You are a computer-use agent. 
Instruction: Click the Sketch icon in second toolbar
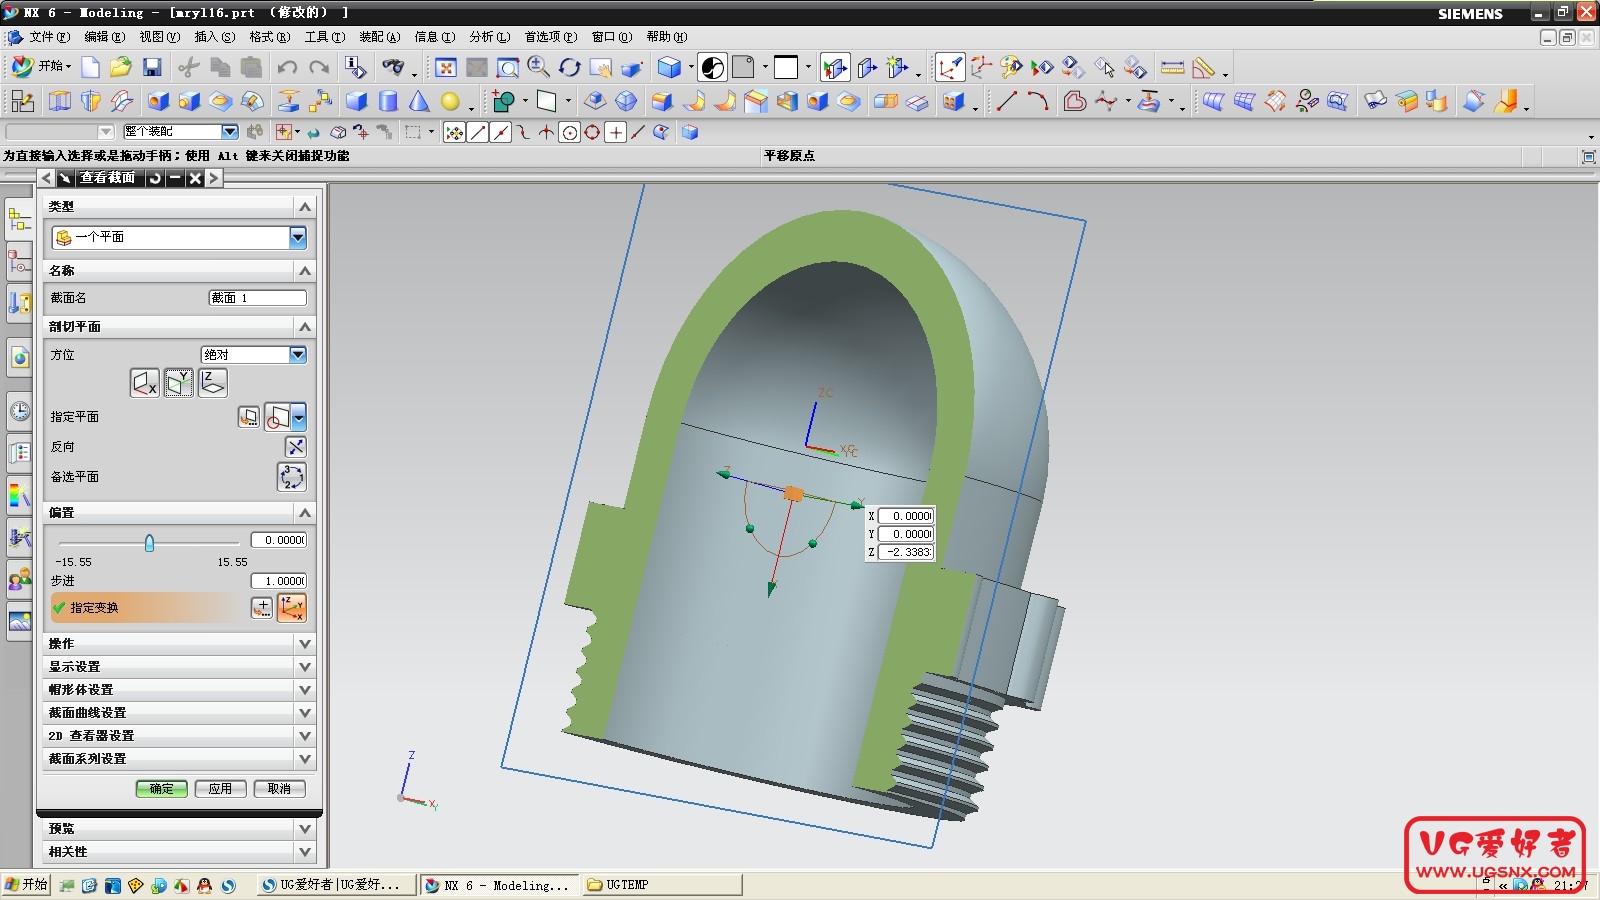(x=23, y=101)
